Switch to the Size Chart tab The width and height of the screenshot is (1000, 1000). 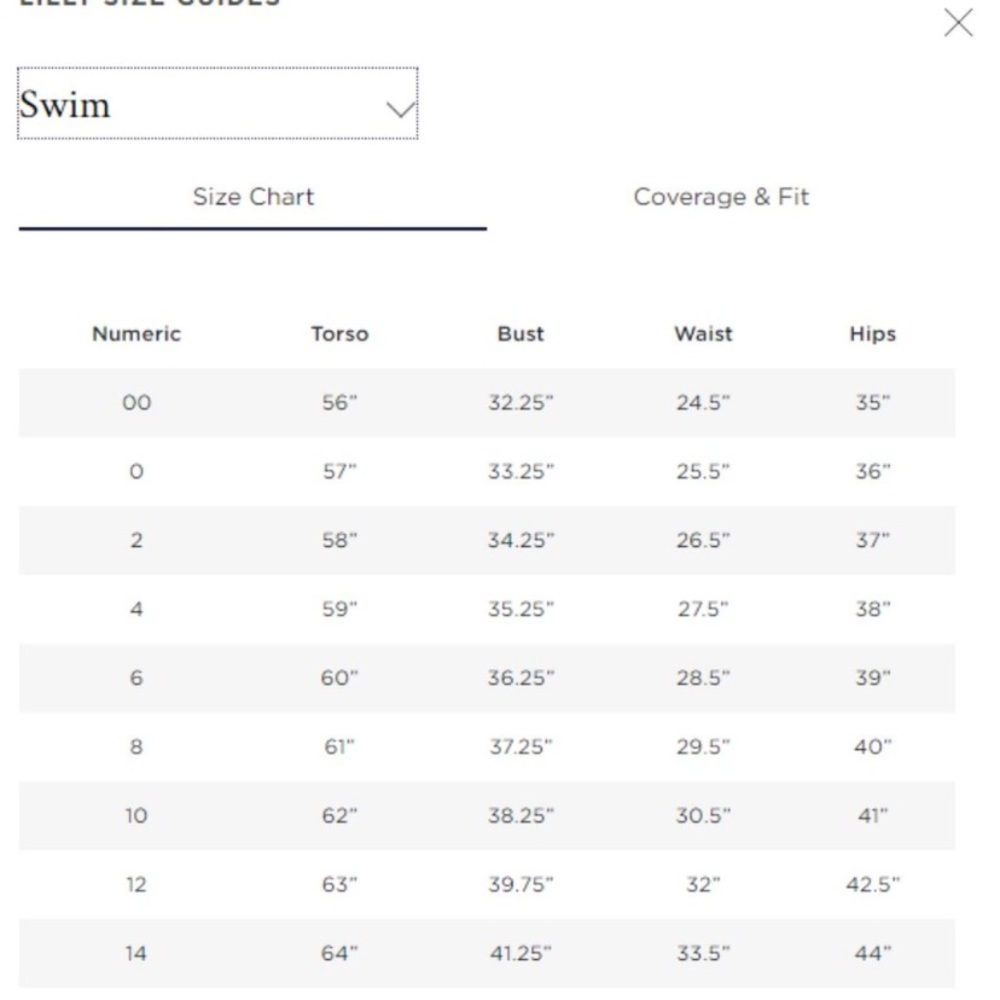point(253,197)
